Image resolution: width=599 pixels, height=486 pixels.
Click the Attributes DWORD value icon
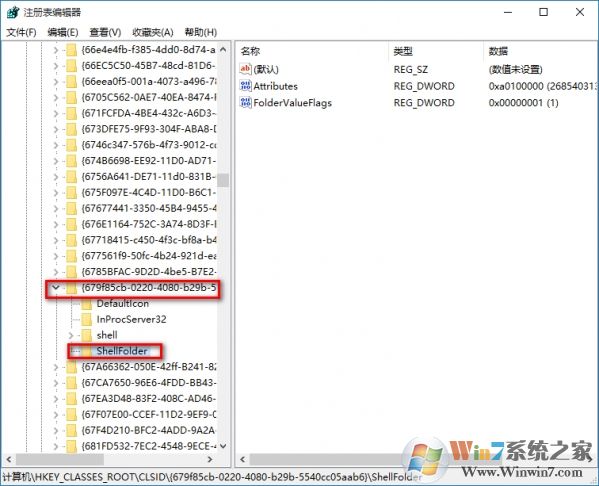coord(245,86)
